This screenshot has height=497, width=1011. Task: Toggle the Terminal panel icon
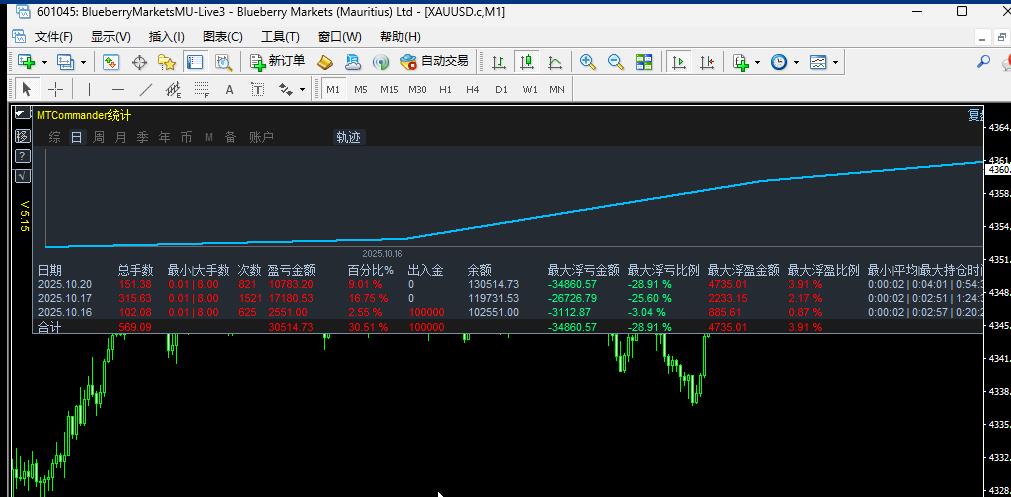point(195,62)
